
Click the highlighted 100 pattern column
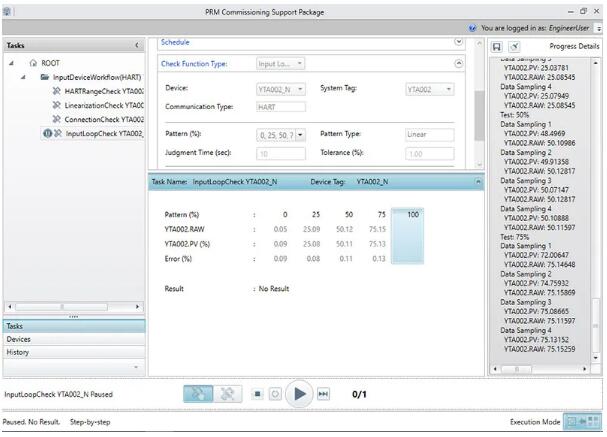coord(407,236)
